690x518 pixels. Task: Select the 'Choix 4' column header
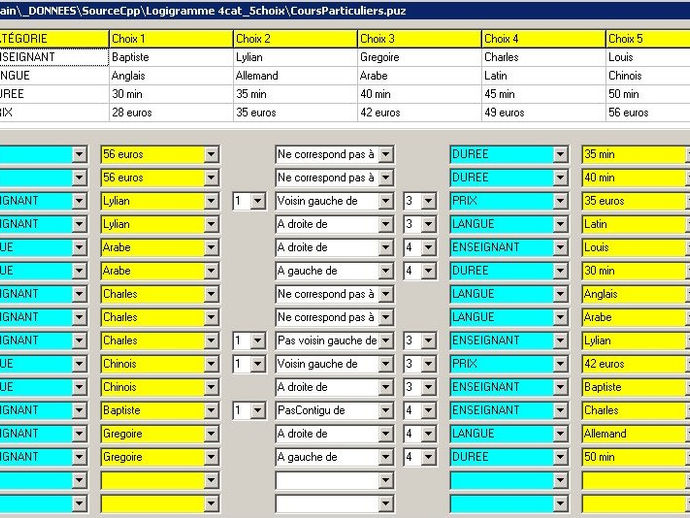[x=543, y=39]
